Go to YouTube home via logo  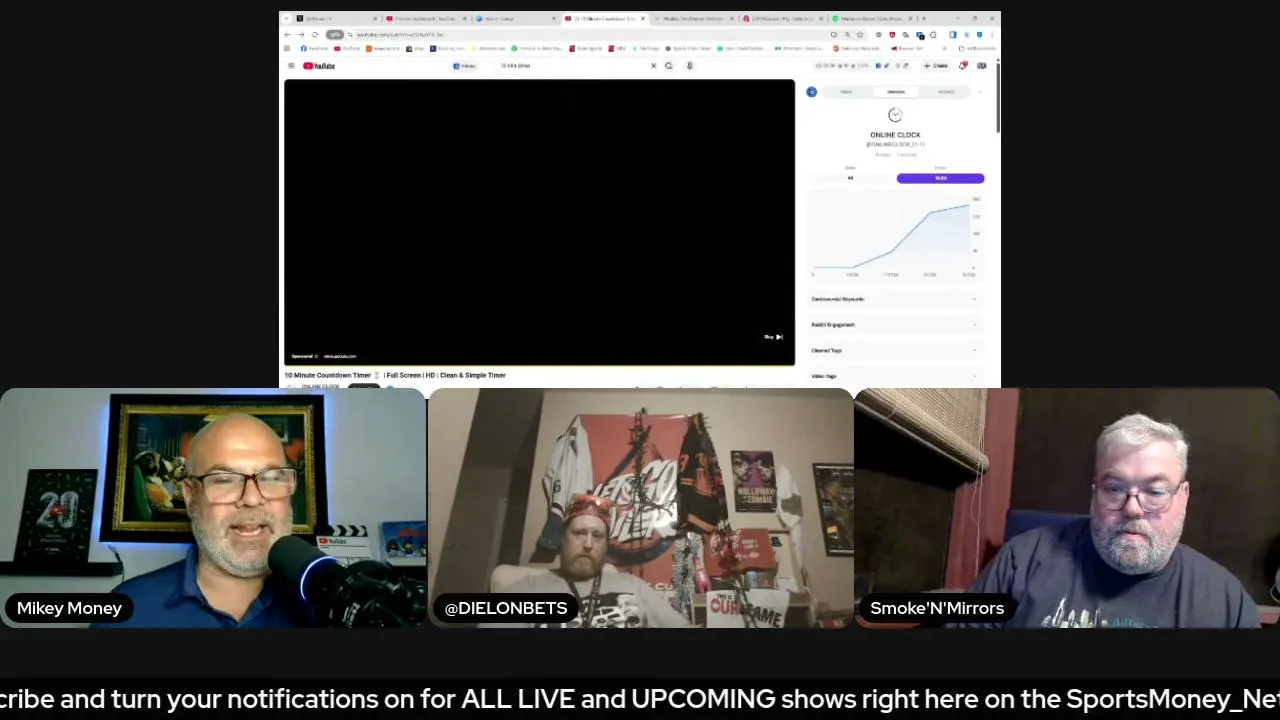pos(319,66)
